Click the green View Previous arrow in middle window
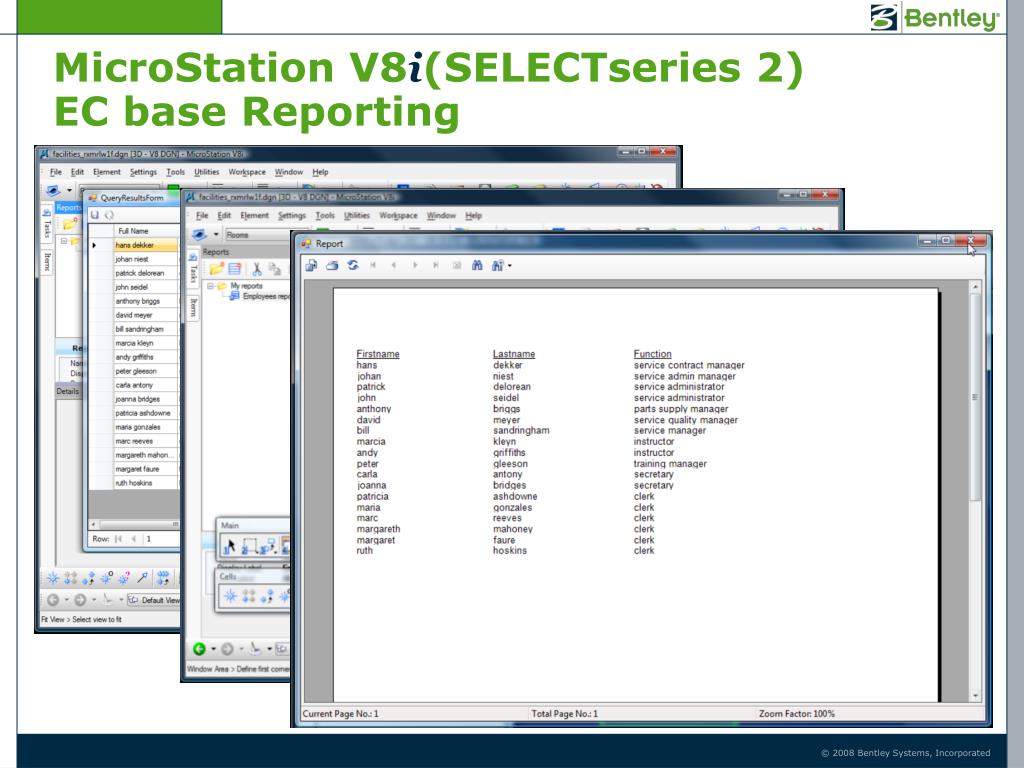The image size is (1024, 768). [199, 648]
